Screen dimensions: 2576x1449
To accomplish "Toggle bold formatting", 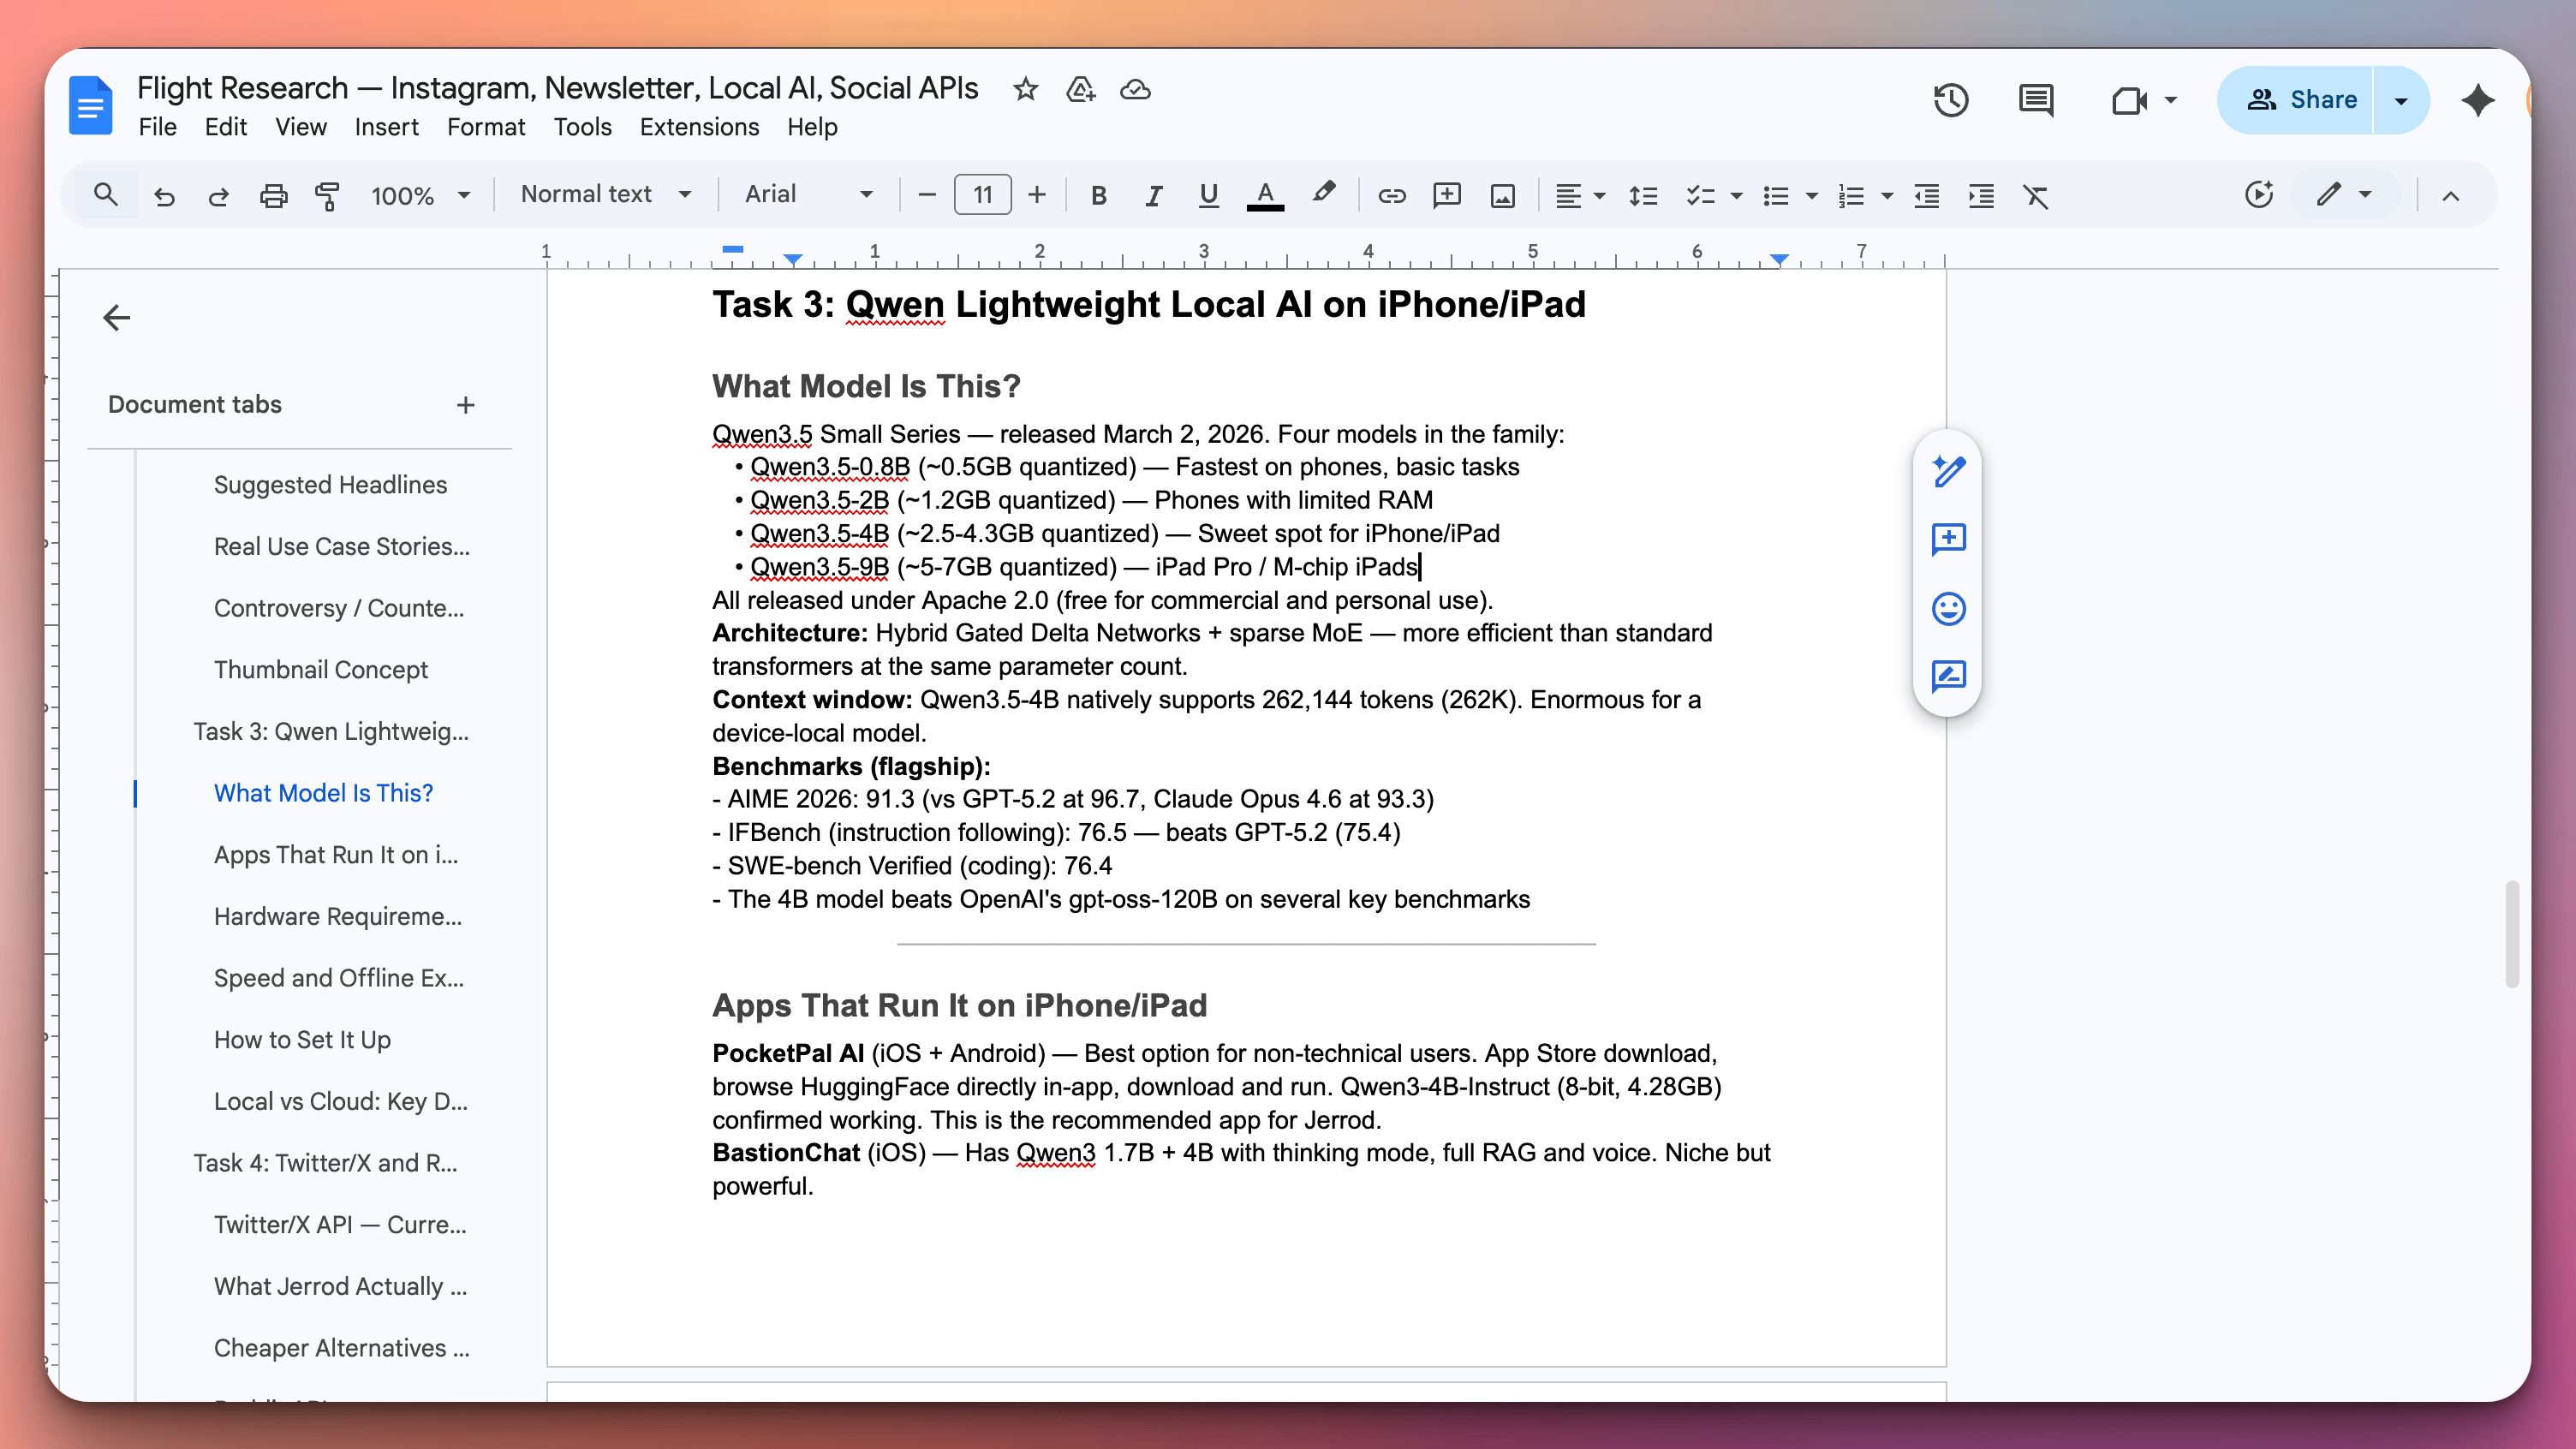I will point(1098,195).
